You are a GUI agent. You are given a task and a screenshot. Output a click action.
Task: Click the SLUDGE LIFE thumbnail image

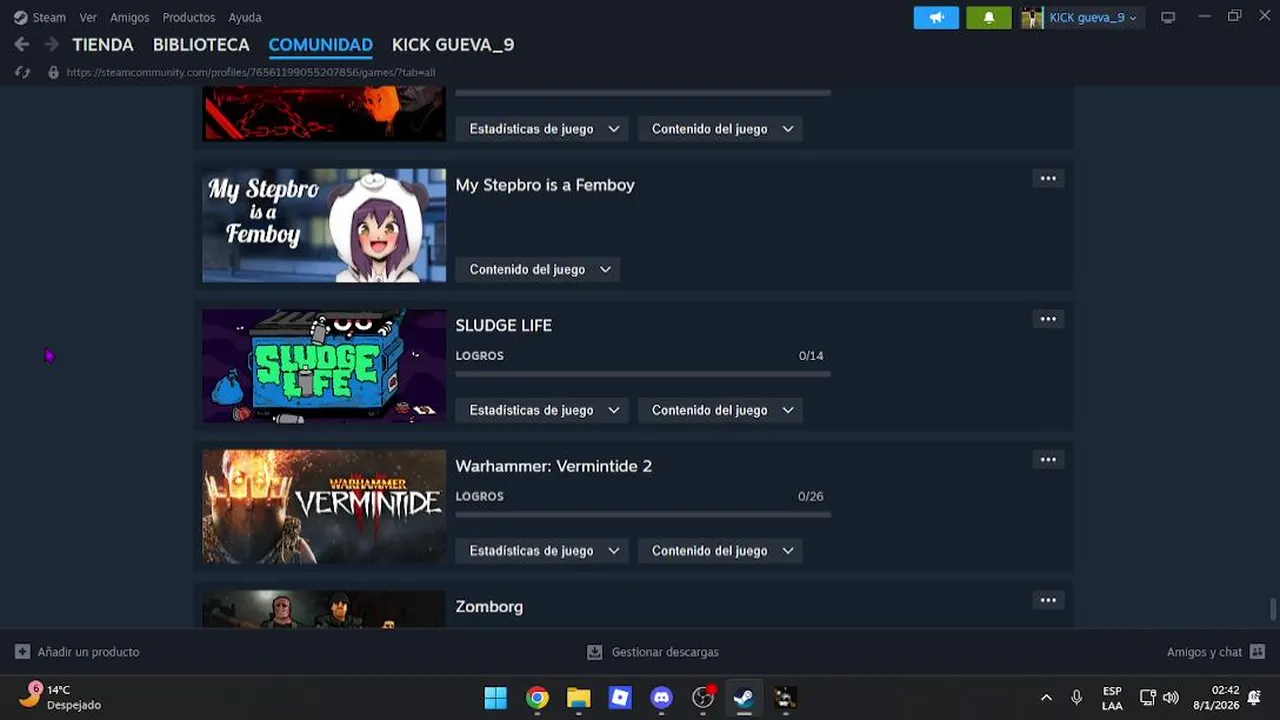coord(324,366)
